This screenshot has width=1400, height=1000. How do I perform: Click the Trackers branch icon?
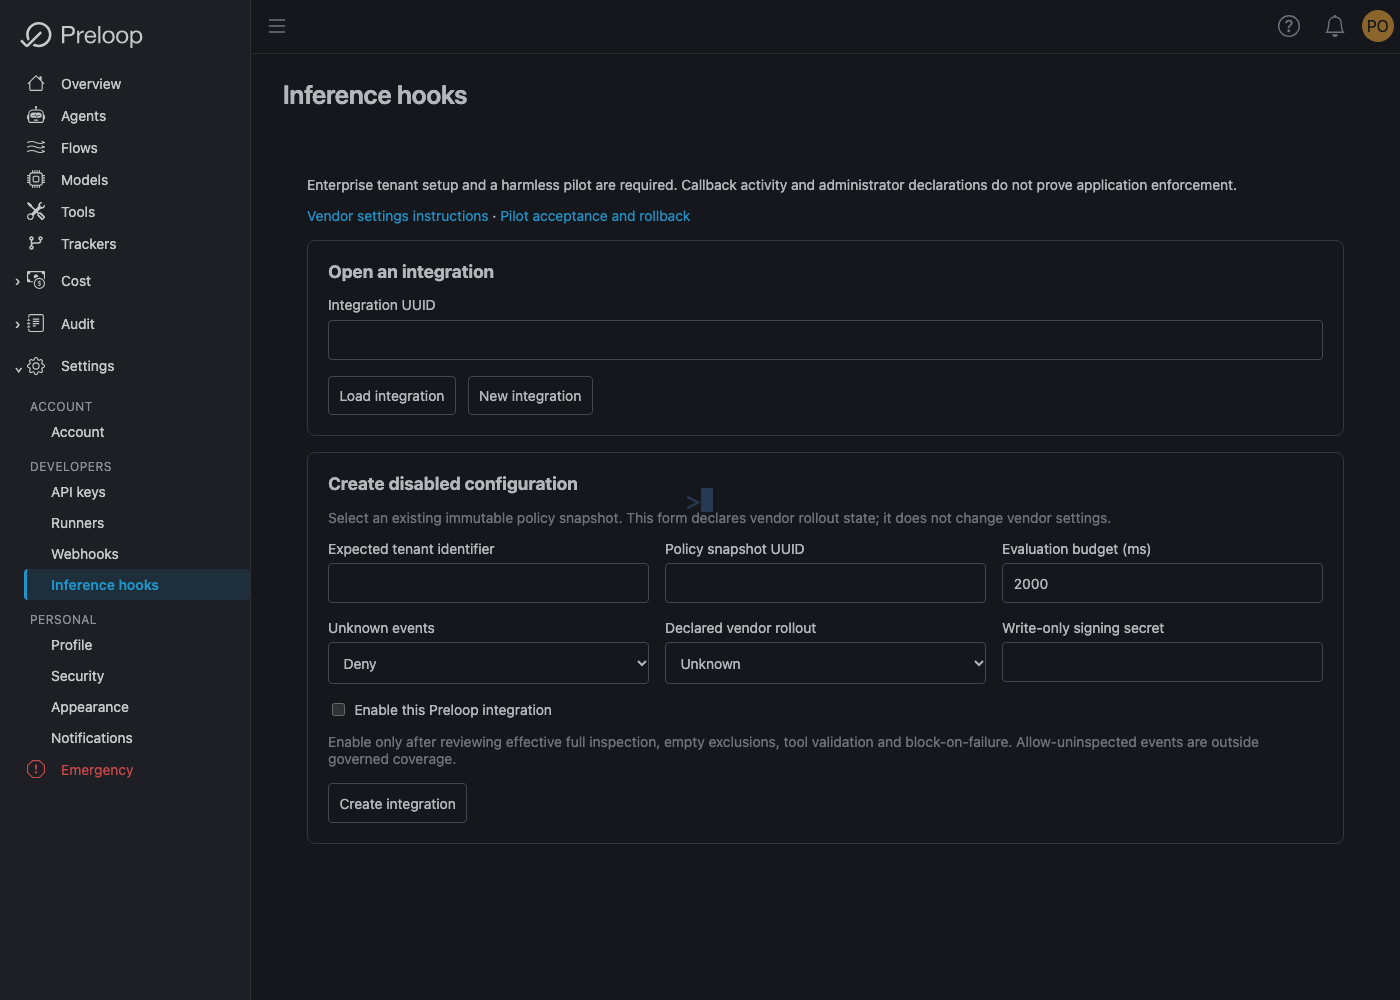point(36,243)
